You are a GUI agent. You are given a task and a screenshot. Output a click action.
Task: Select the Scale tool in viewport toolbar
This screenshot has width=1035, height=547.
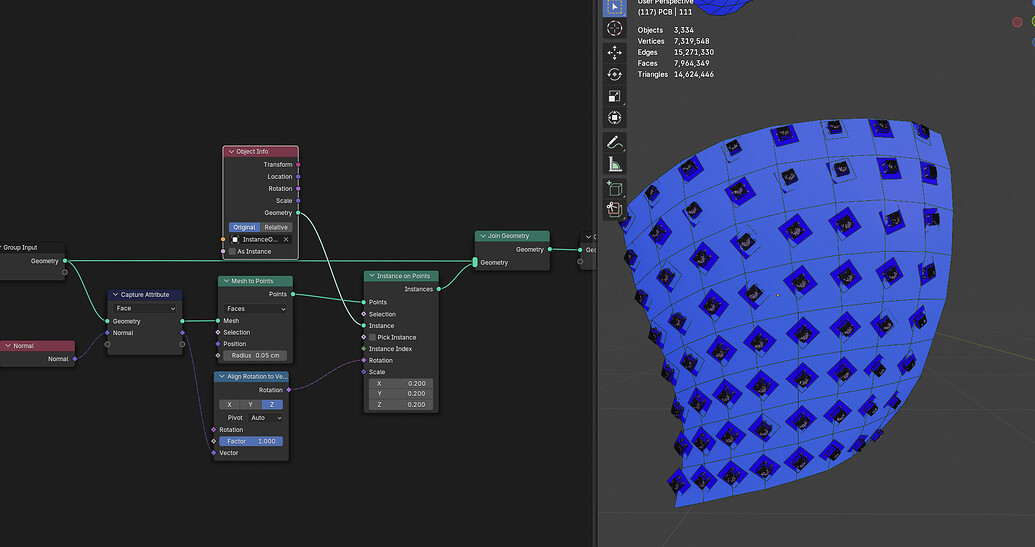(x=615, y=96)
